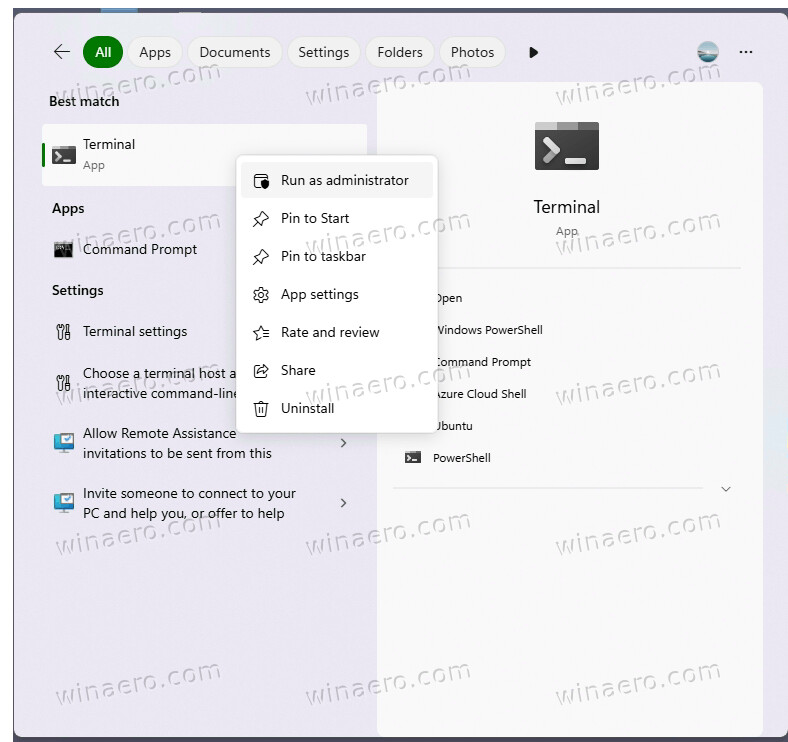Image resolution: width=788 pixels, height=742 pixels.
Task: Select Uninstall from the context menu
Action: coord(307,409)
